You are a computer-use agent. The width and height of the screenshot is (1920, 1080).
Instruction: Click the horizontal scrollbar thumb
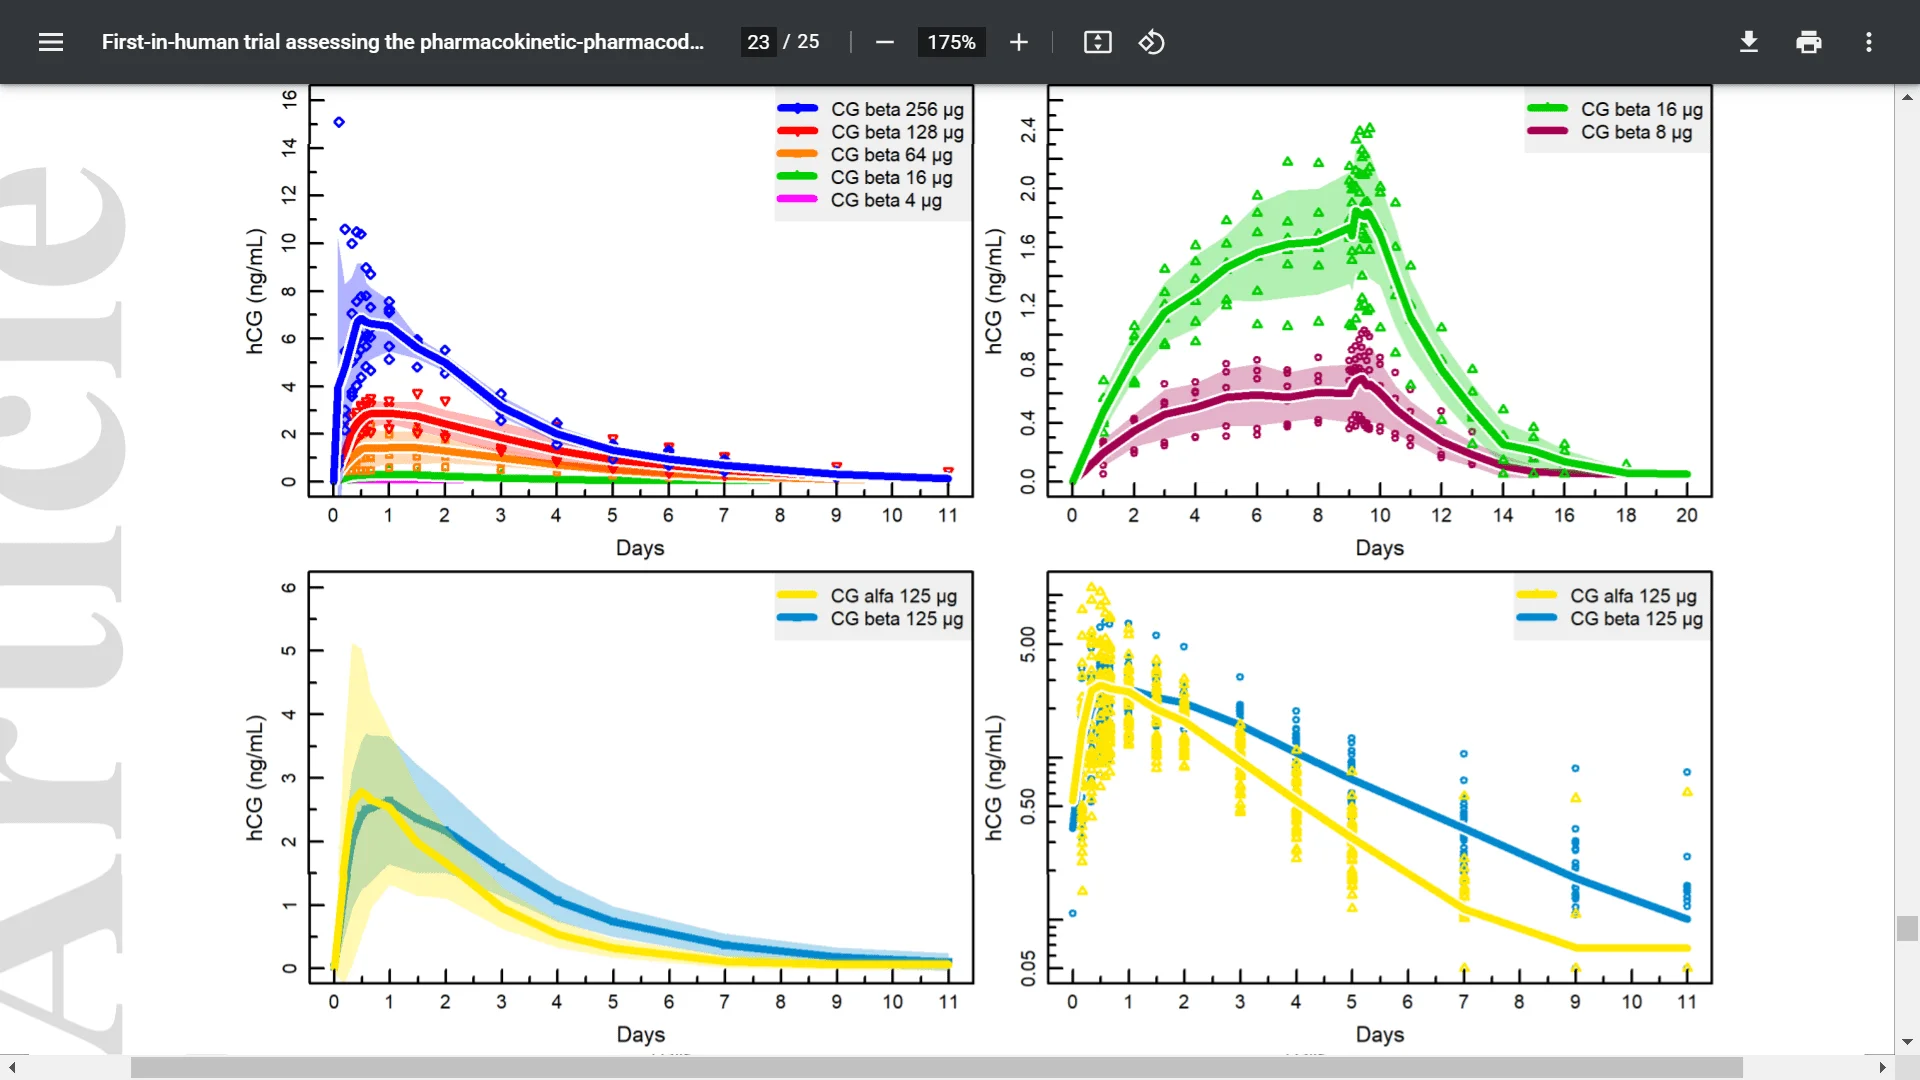pos(936,1068)
